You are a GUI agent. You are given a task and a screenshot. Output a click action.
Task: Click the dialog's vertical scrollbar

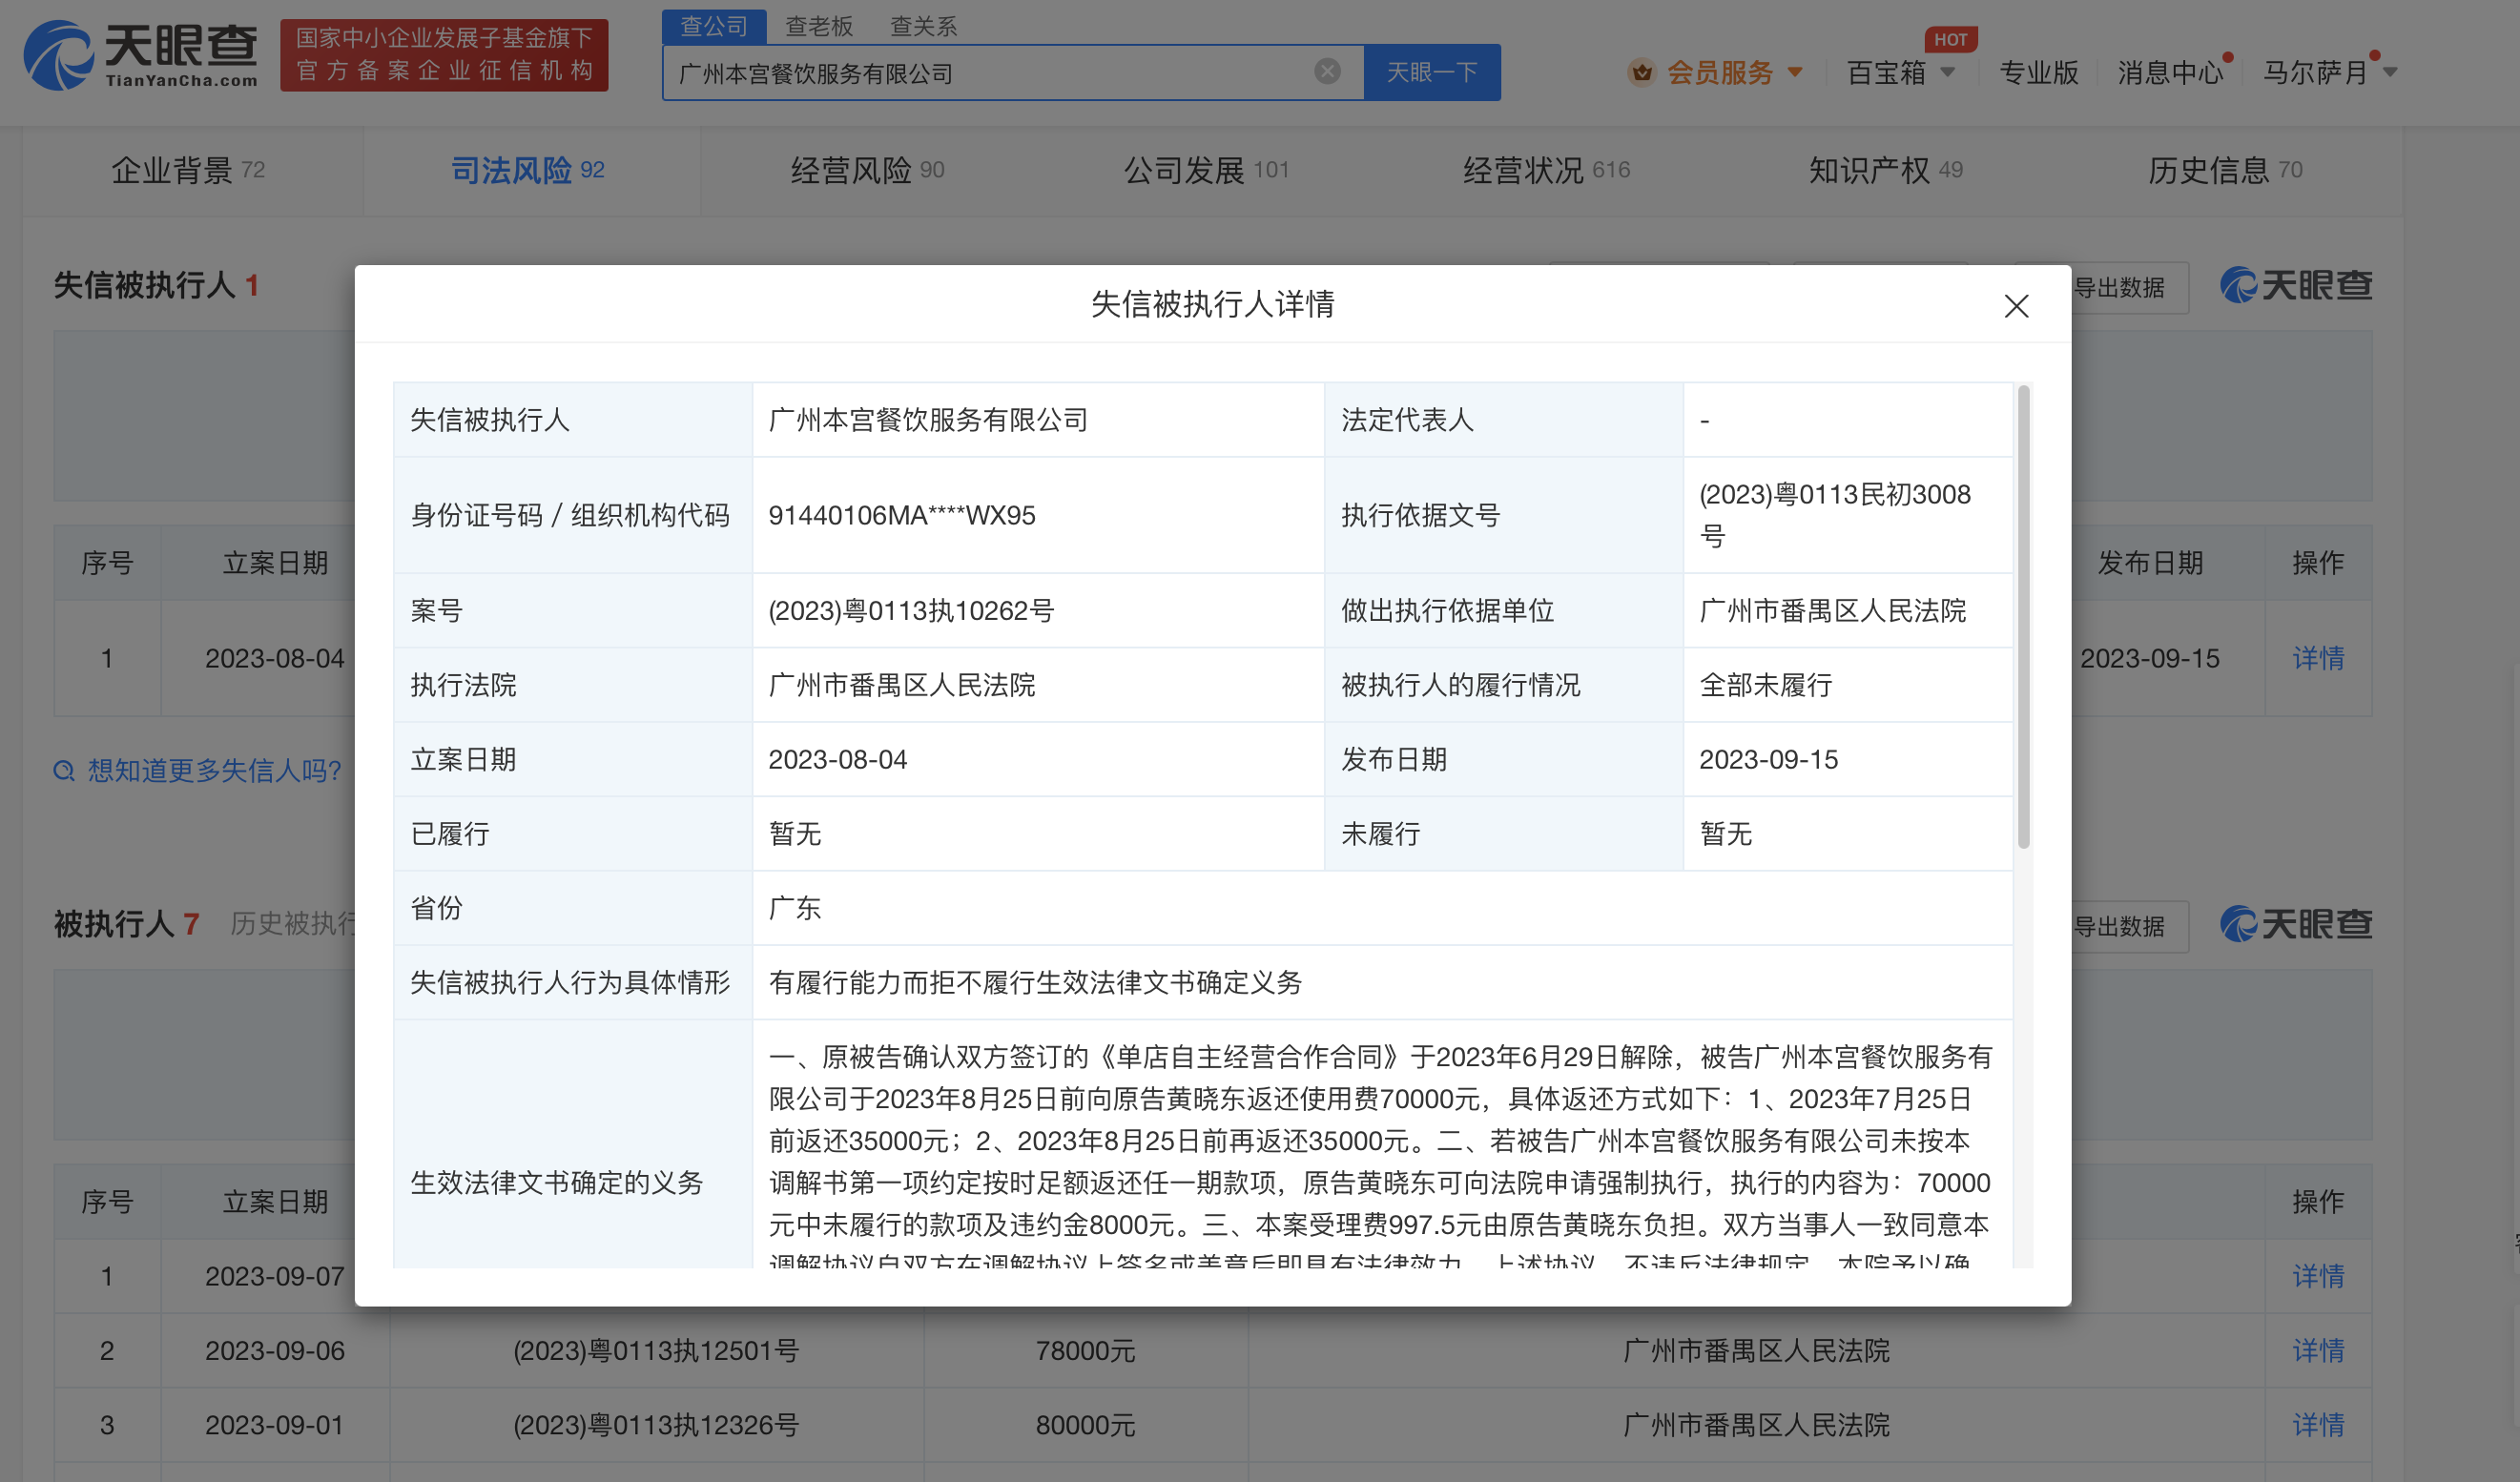[x=2023, y=620]
